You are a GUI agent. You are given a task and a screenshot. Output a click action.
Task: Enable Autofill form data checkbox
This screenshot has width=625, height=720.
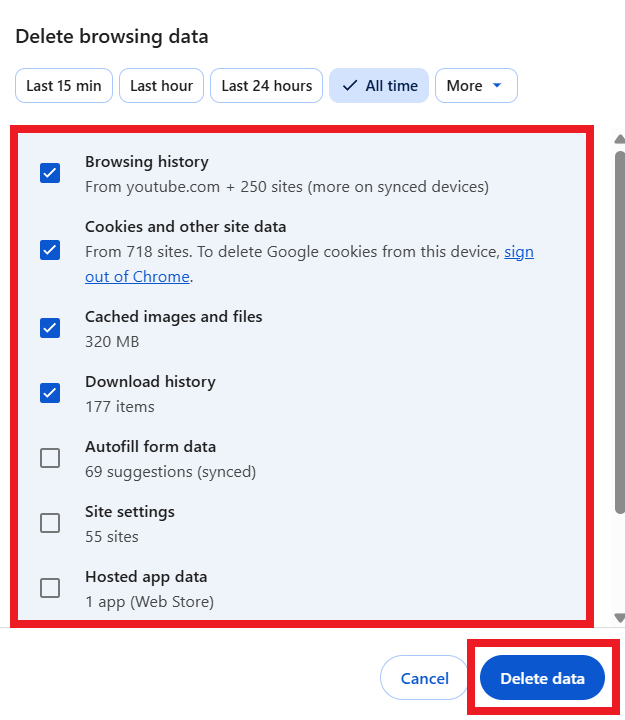pyautogui.click(x=50, y=458)
